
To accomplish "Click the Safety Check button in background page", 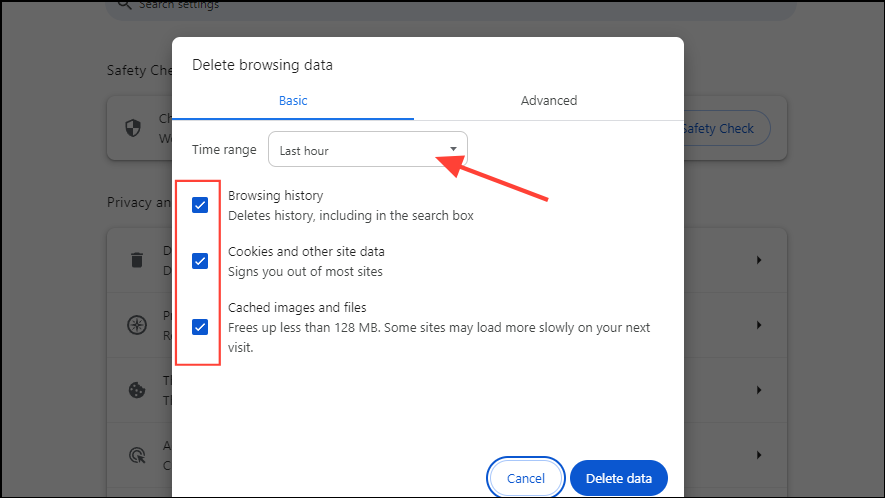I will tap(727, 128).
